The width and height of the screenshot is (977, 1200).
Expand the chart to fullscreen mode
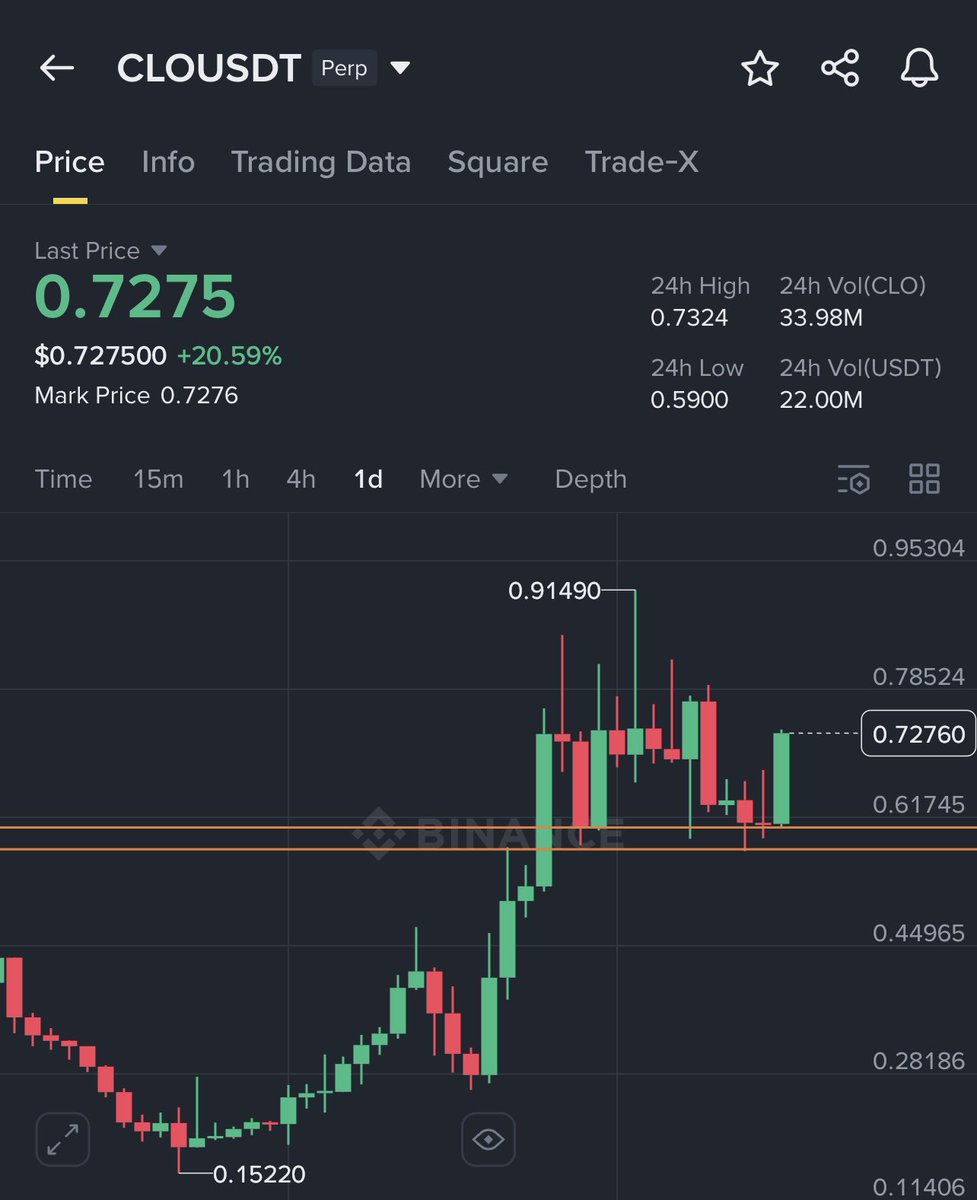(62, 1139)
